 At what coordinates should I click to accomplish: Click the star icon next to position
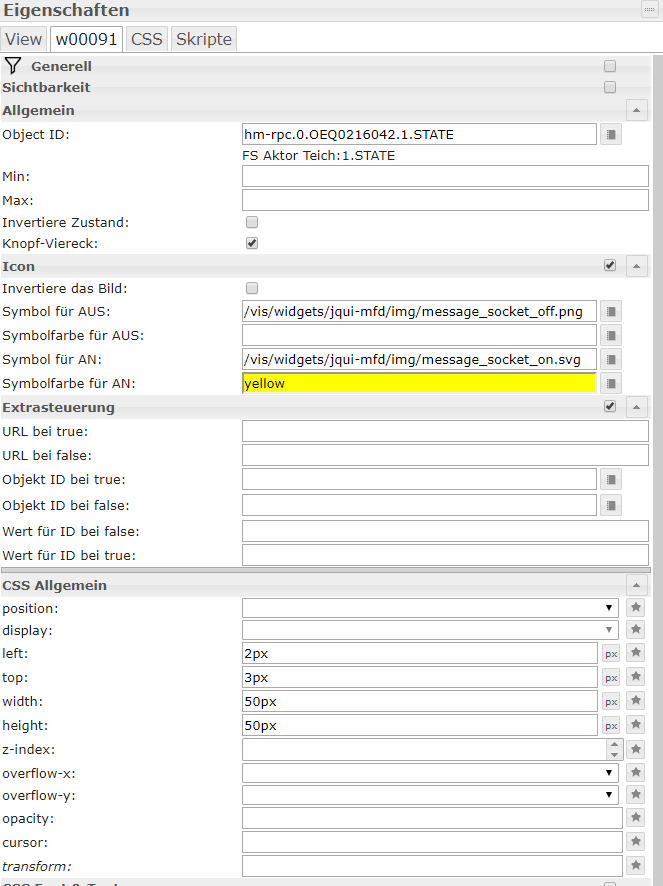636,607
